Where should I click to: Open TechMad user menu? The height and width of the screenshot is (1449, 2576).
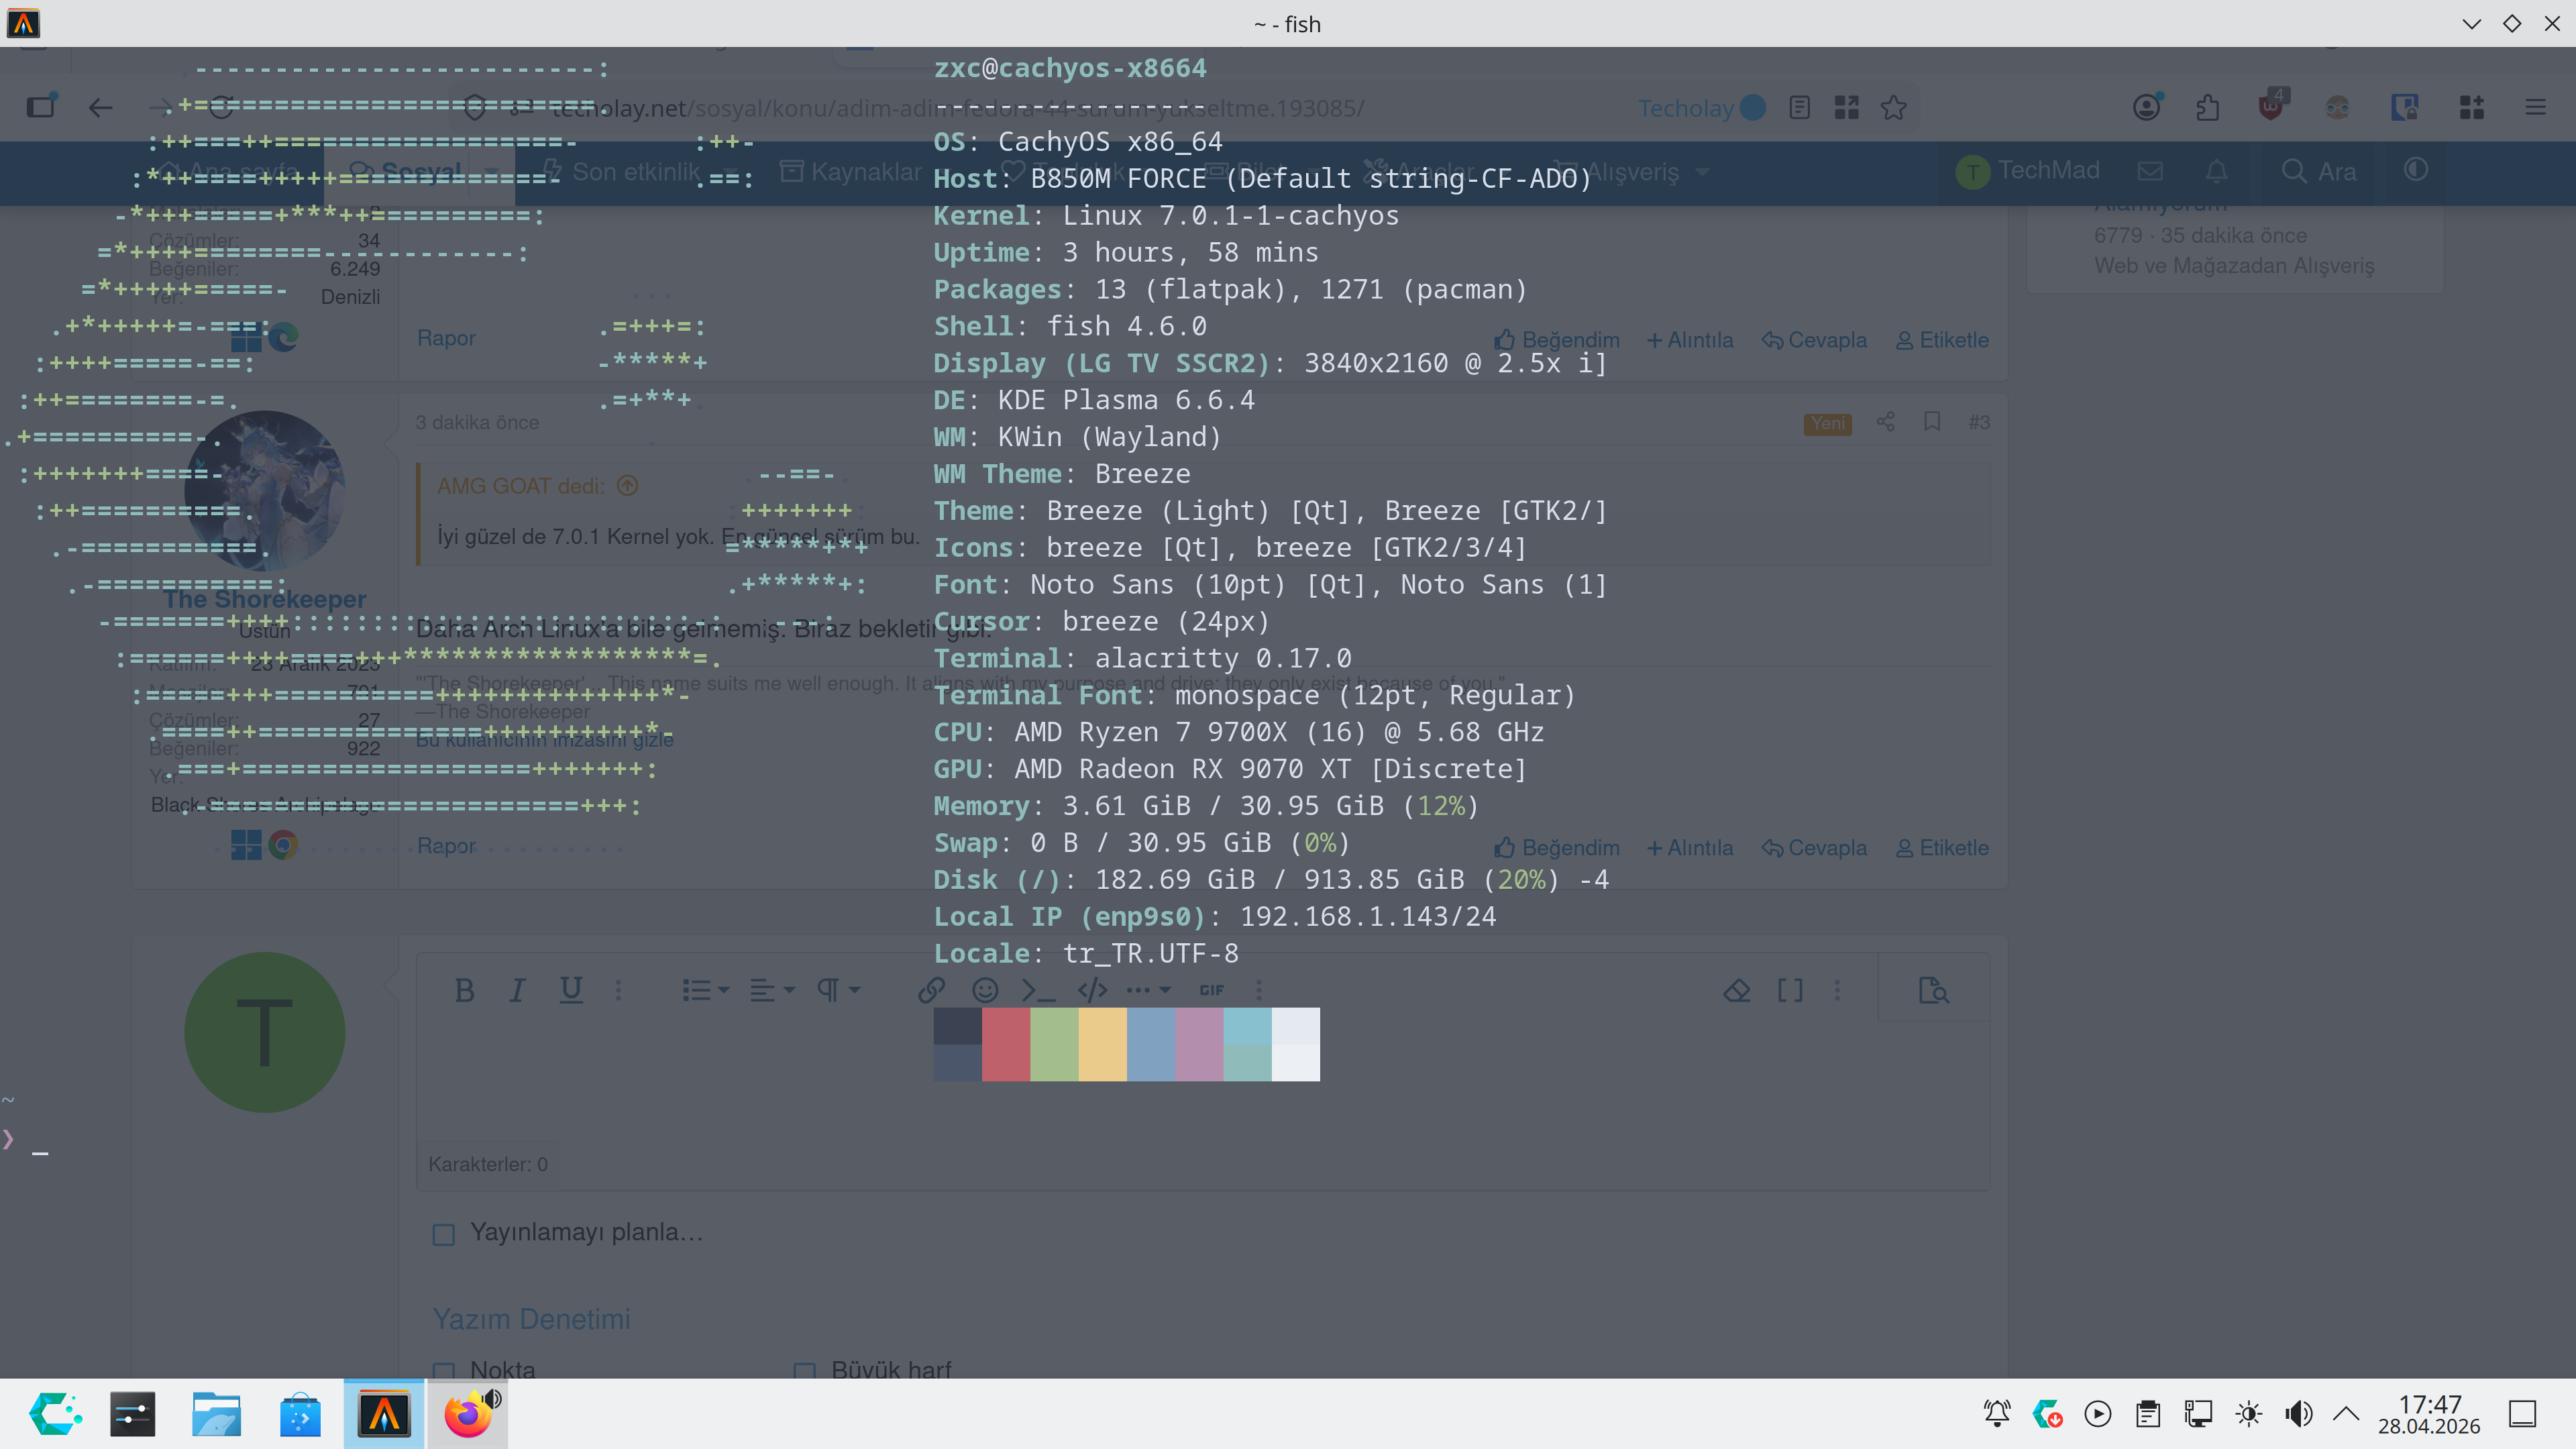point(2028,171)
